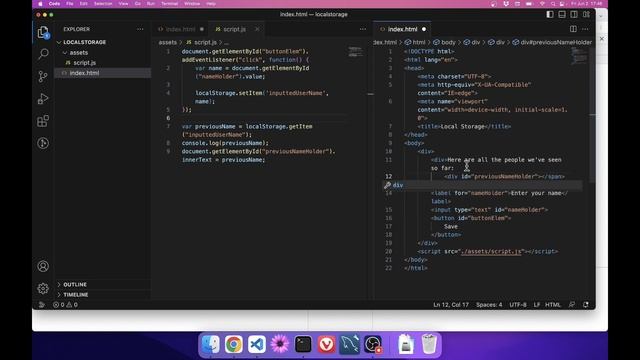Open Spotlight search in the menu bar

[553, 4]
